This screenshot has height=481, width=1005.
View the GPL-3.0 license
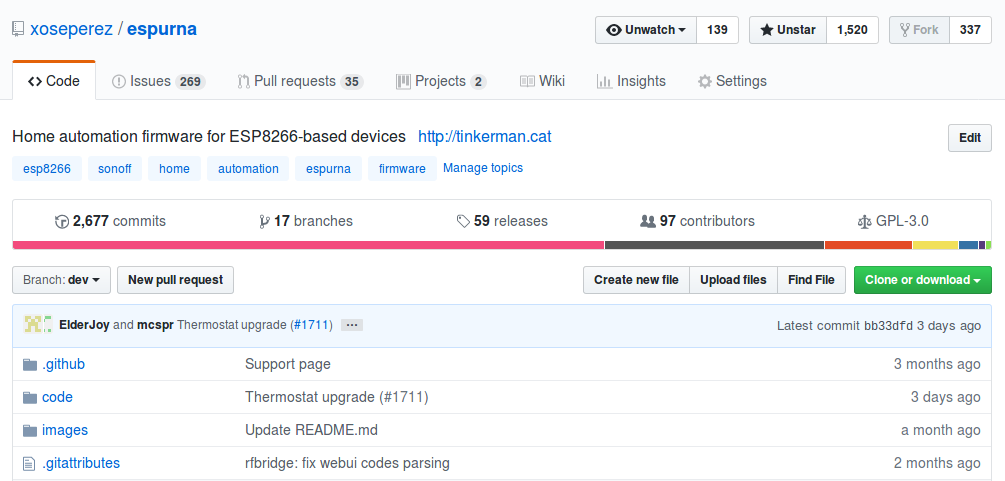tap(893, 221)
